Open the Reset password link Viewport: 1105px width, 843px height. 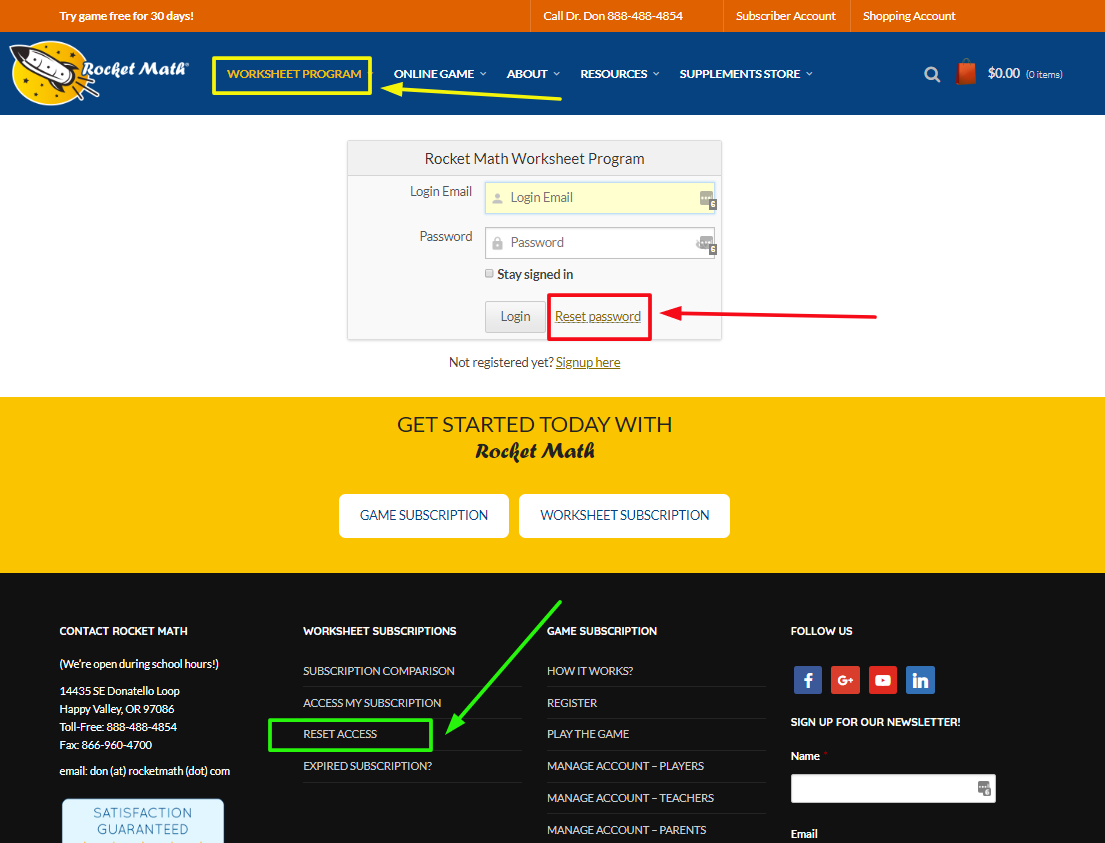coord(598,316)
